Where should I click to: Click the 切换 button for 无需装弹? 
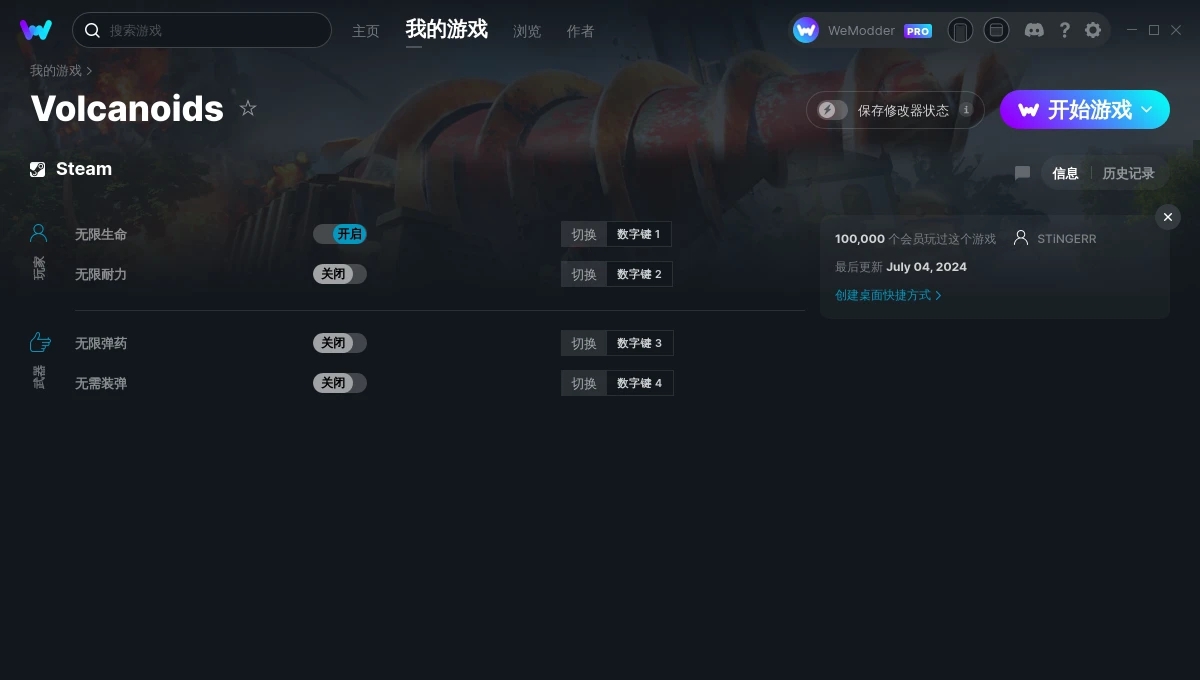point(584,383)
